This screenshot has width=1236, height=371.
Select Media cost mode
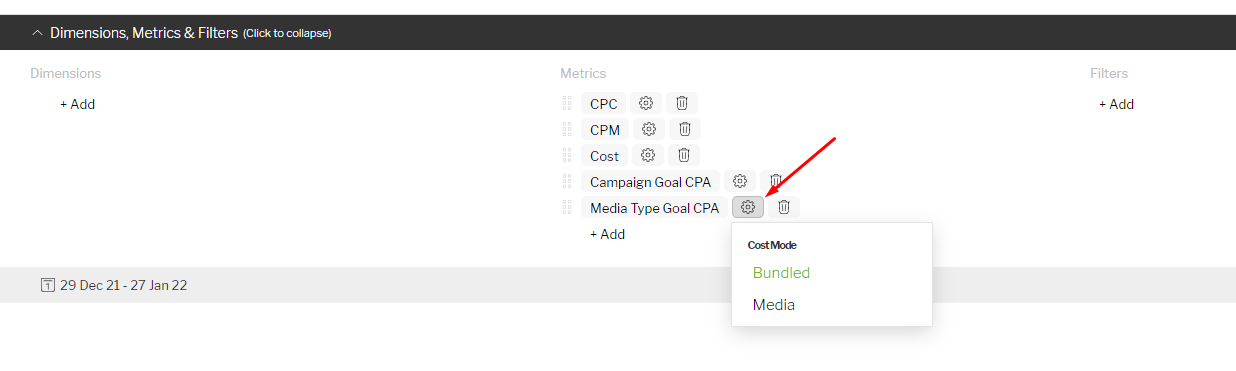click(x=774, y=305)
